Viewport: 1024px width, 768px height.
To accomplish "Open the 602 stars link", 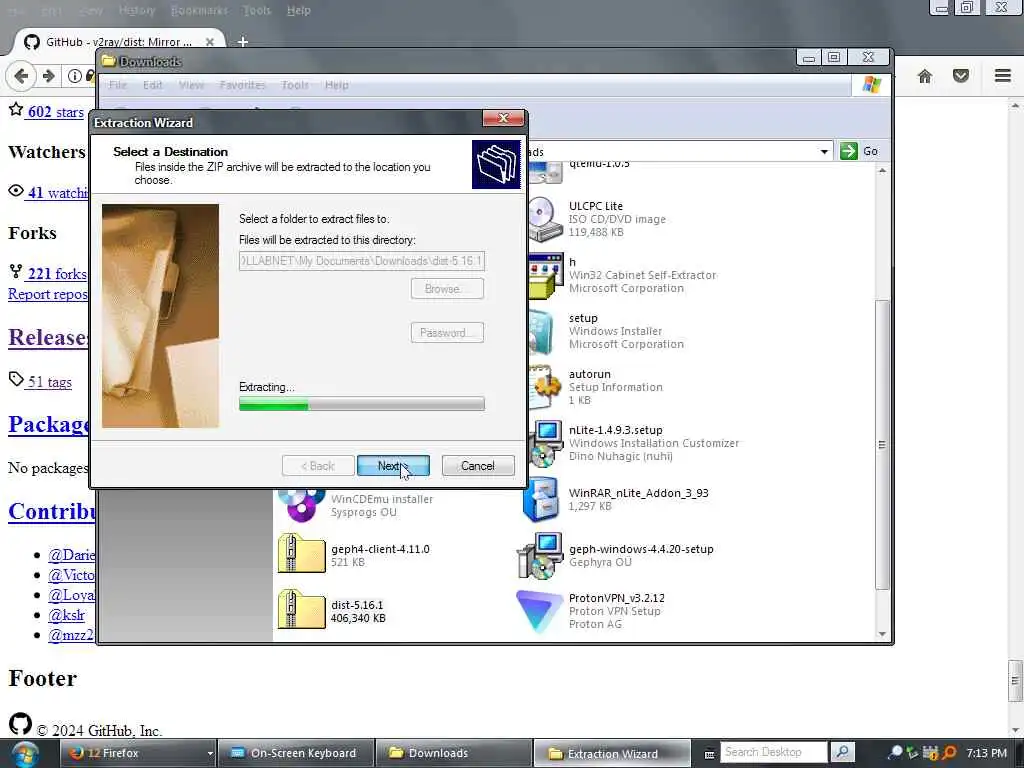I will 56,112.
